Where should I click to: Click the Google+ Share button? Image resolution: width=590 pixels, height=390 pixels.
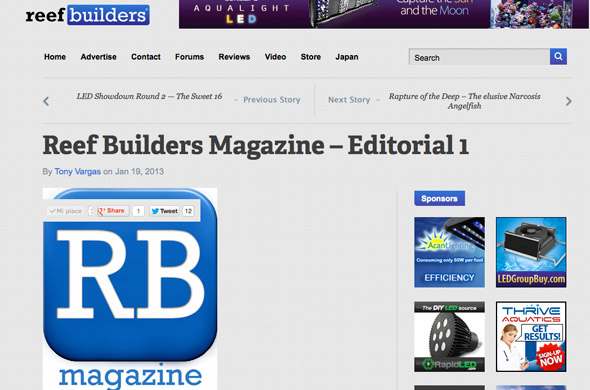point(113,211)
